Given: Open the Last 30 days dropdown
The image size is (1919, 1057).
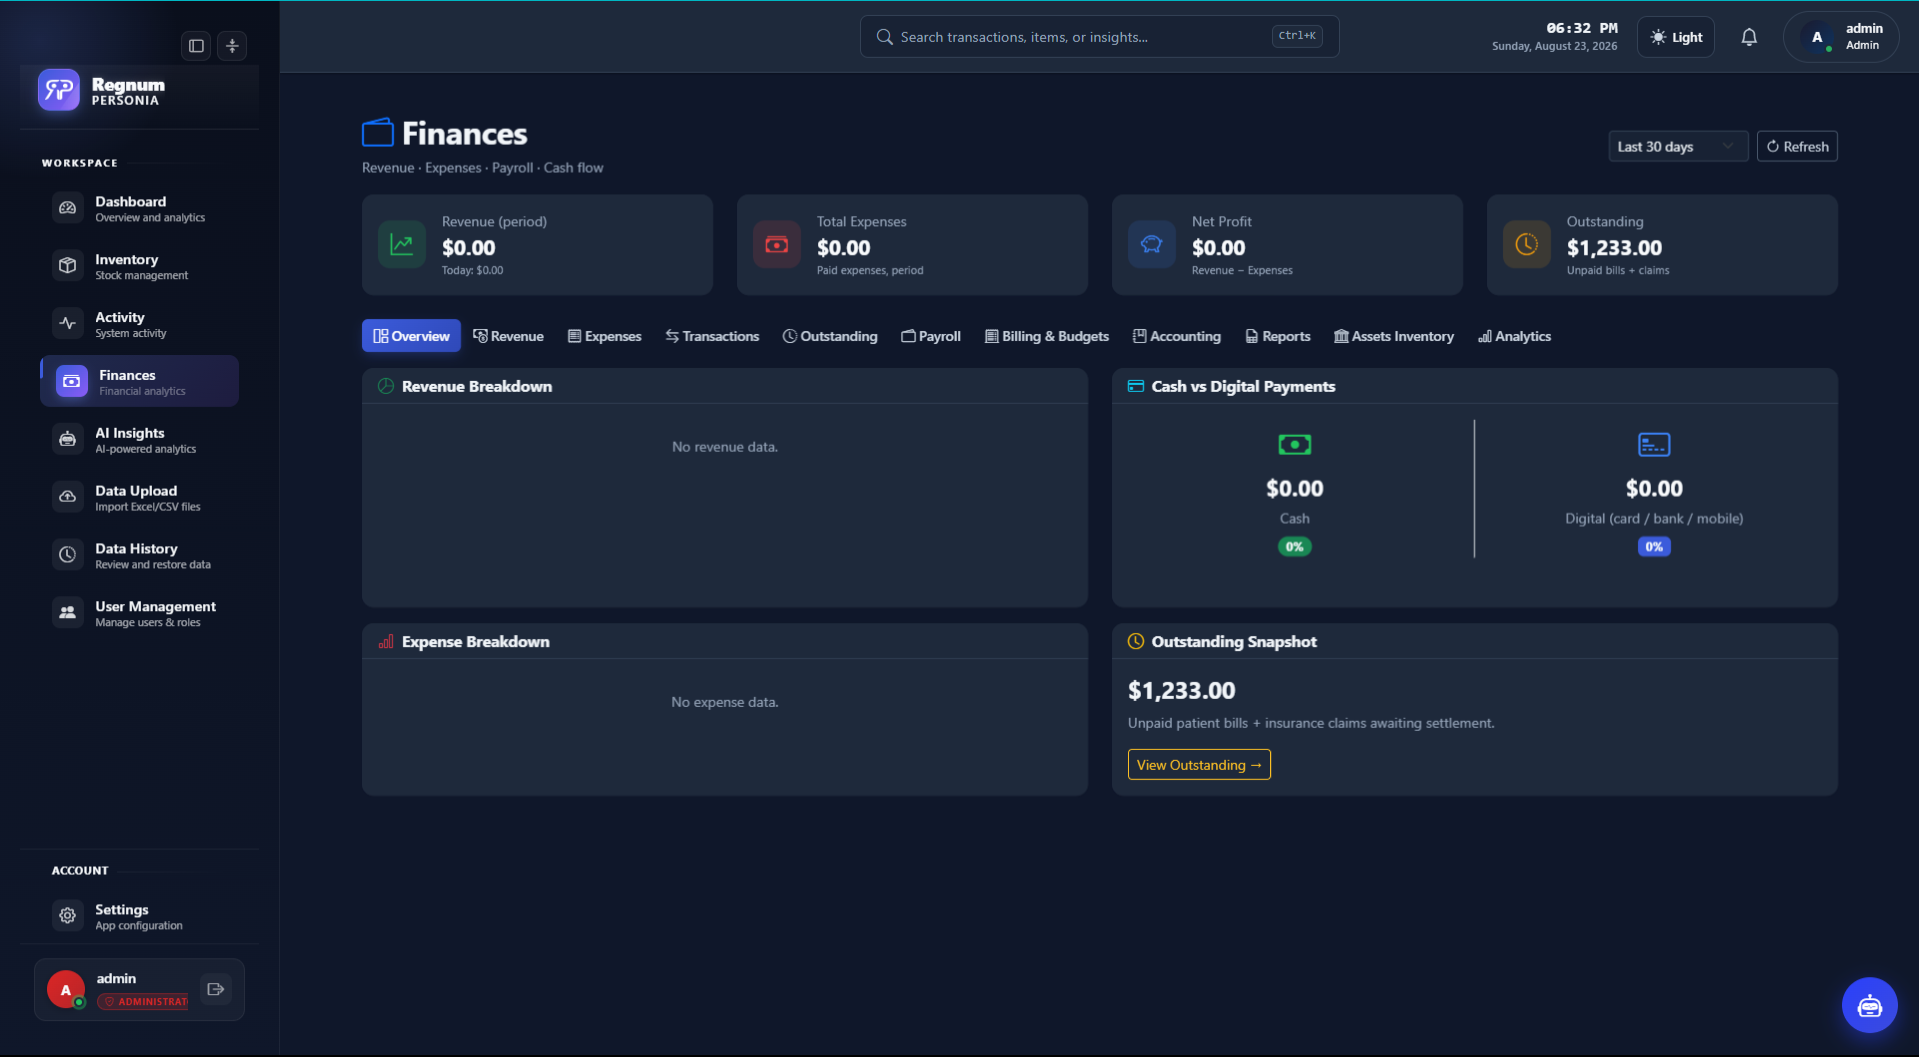Looking at the screenshot, I should tap(1678, 146).
